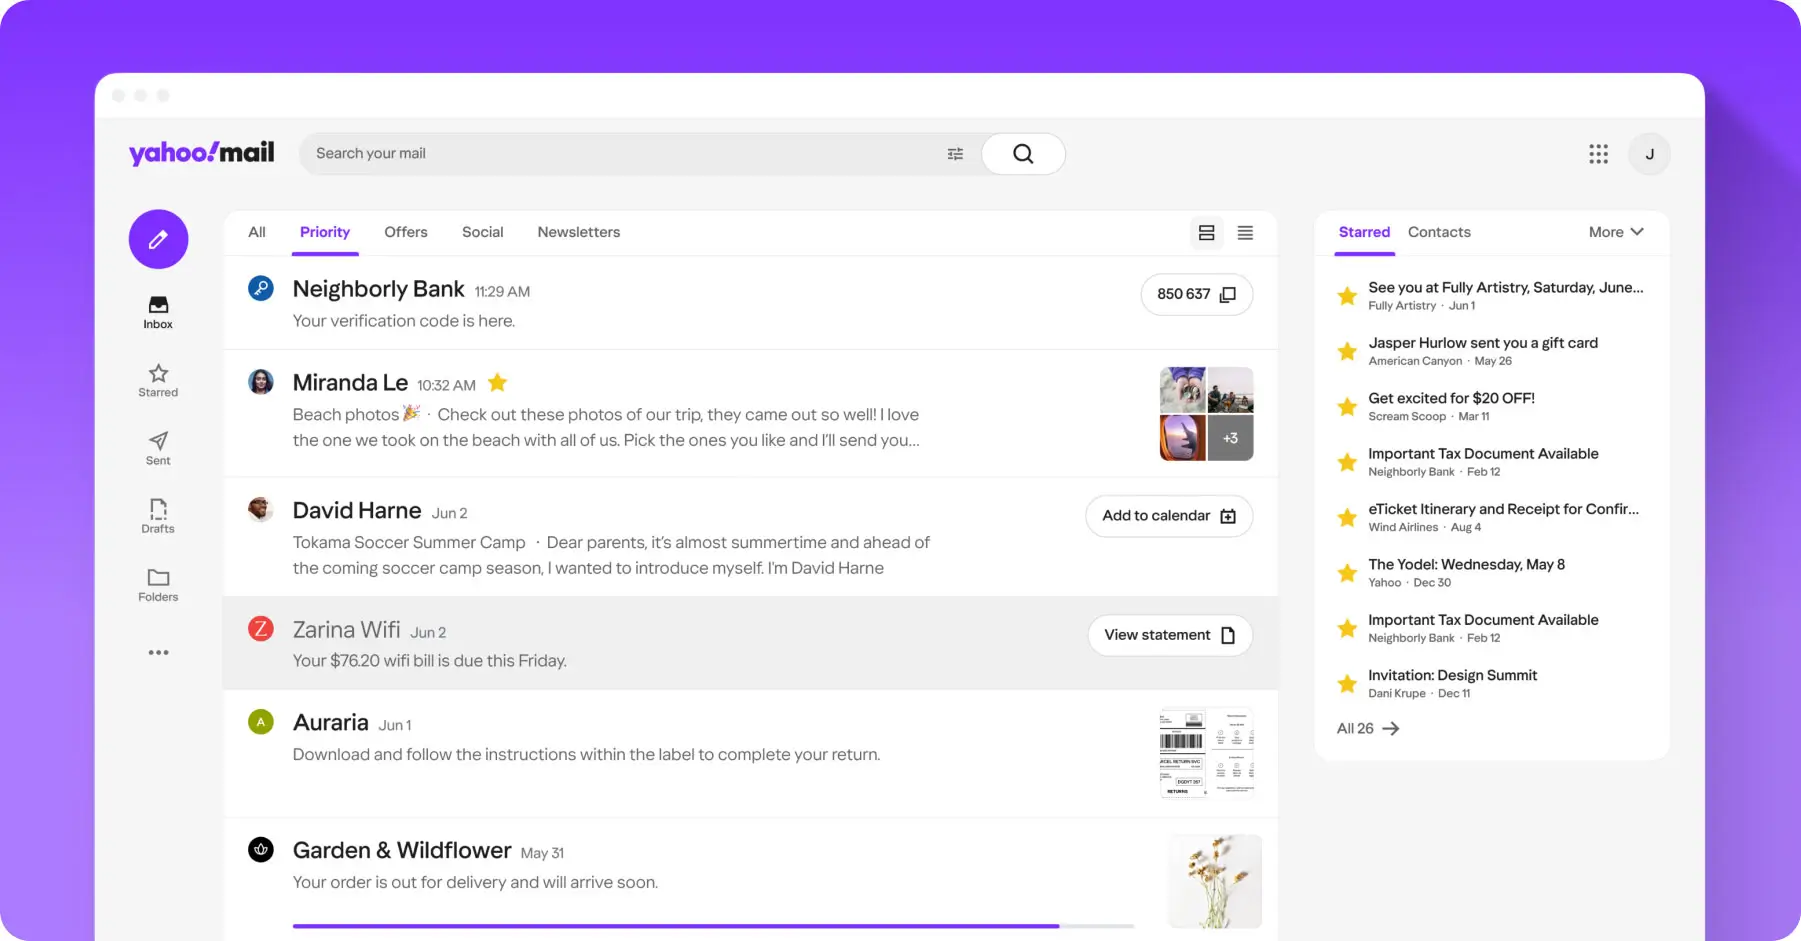Open the apps grid icon
The height and width of the screenshot is (941, 1801).
pyautogui.click(x=1598, y=153)
